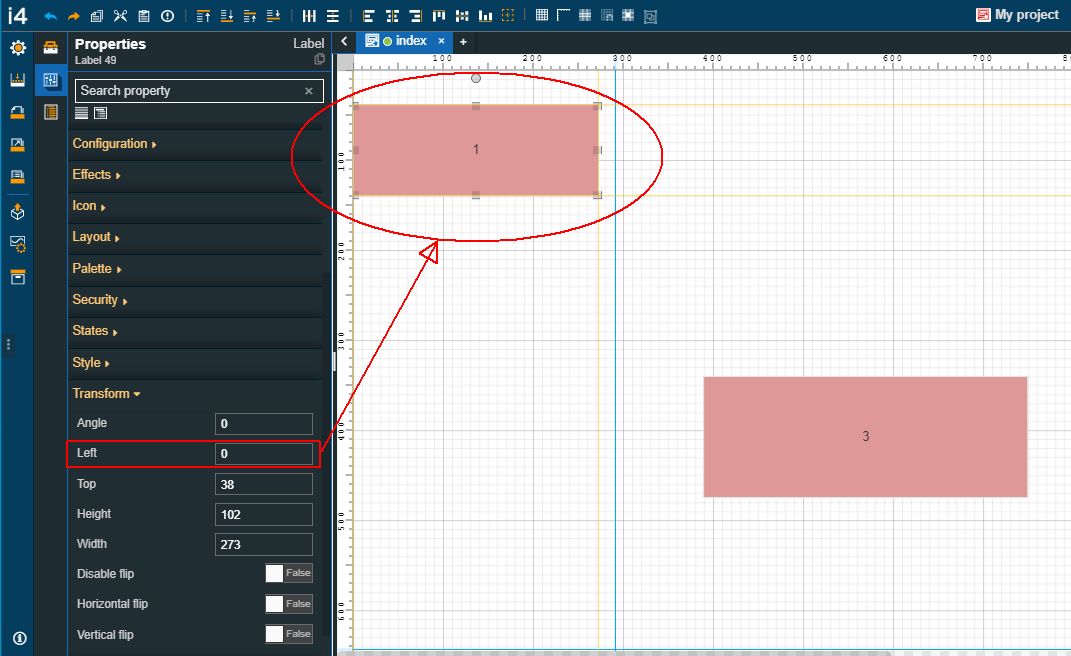The image size is (1071, 656).
Task: Switch to flat list property view icon
Action: 81,113
